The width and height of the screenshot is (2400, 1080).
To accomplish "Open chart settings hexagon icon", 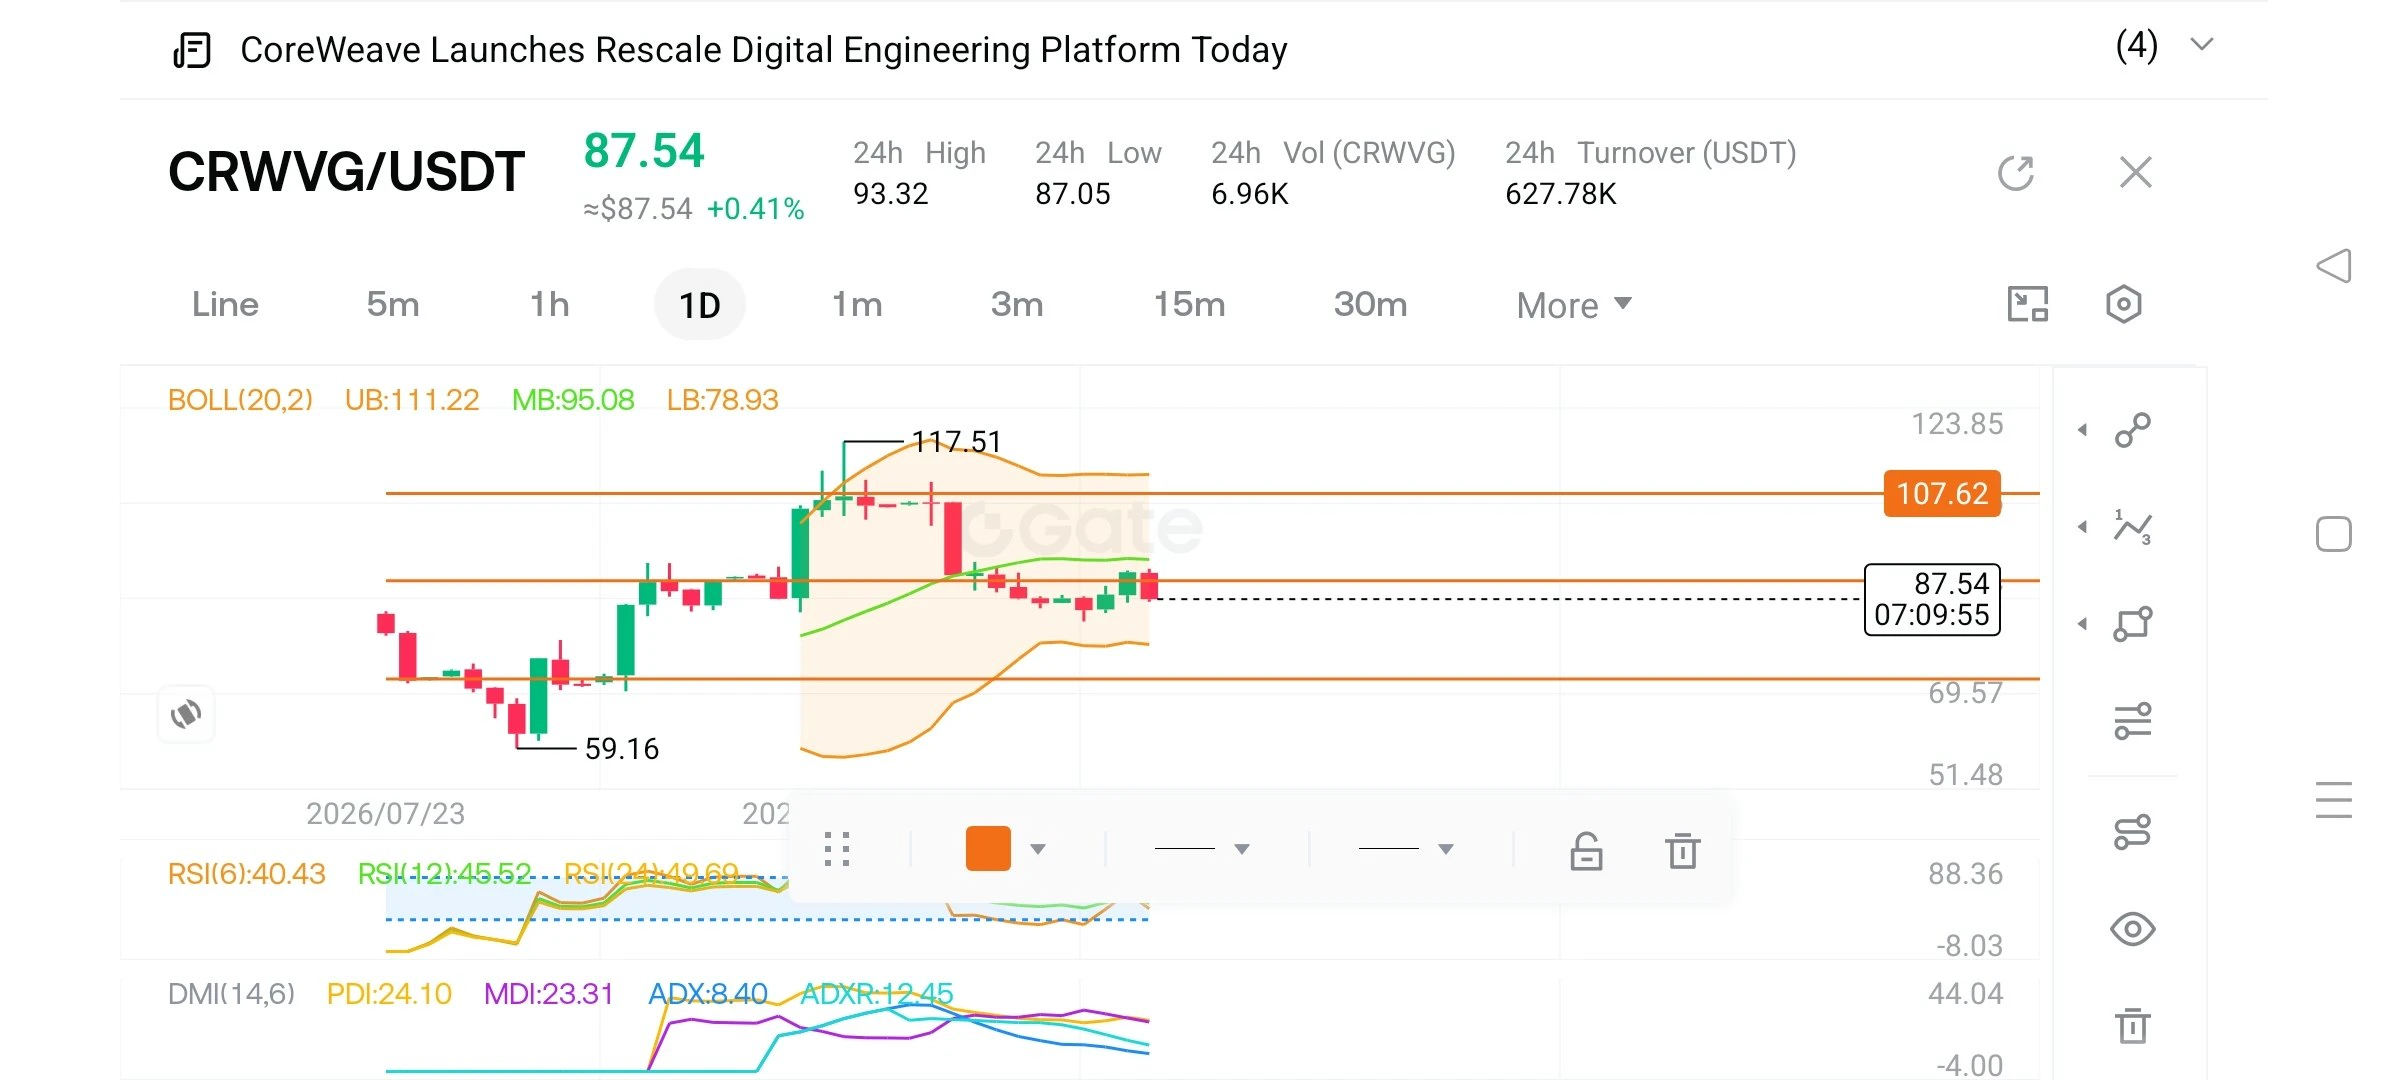I will (x=2123, y=304).
